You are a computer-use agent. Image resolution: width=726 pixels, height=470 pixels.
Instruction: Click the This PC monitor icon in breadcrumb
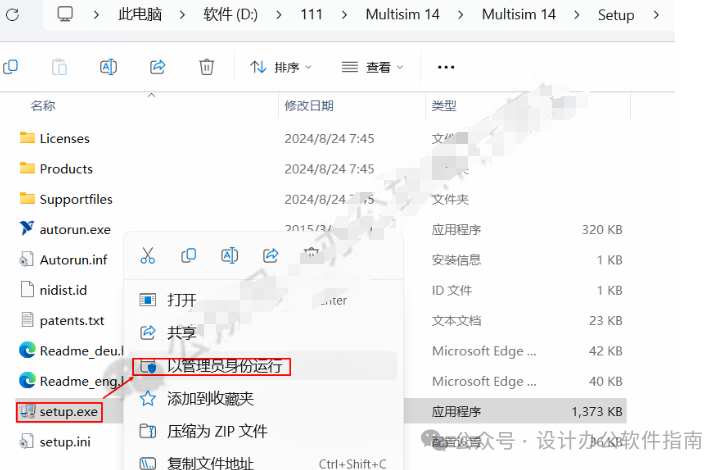click(x=65, y=14)
